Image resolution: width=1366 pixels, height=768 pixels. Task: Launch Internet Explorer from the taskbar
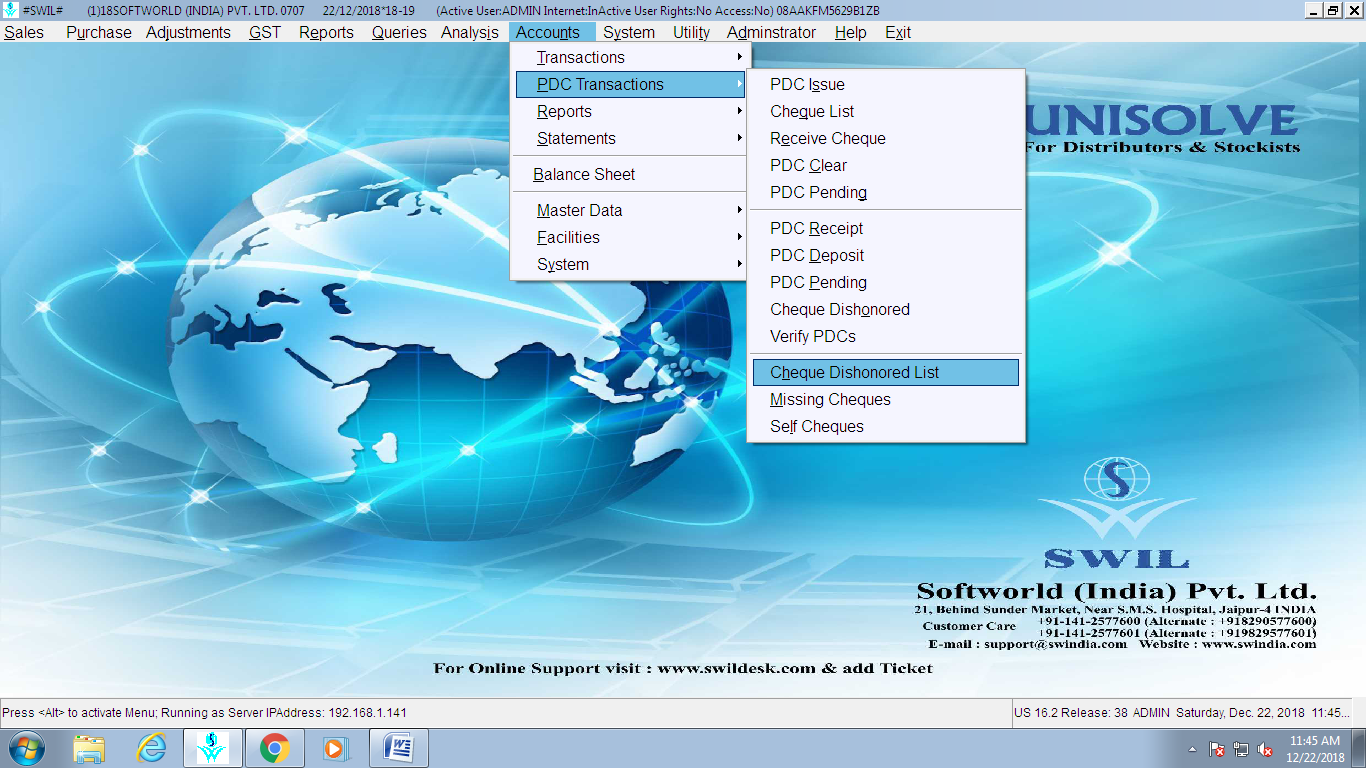pyautogui.click(x=151, y=748)
